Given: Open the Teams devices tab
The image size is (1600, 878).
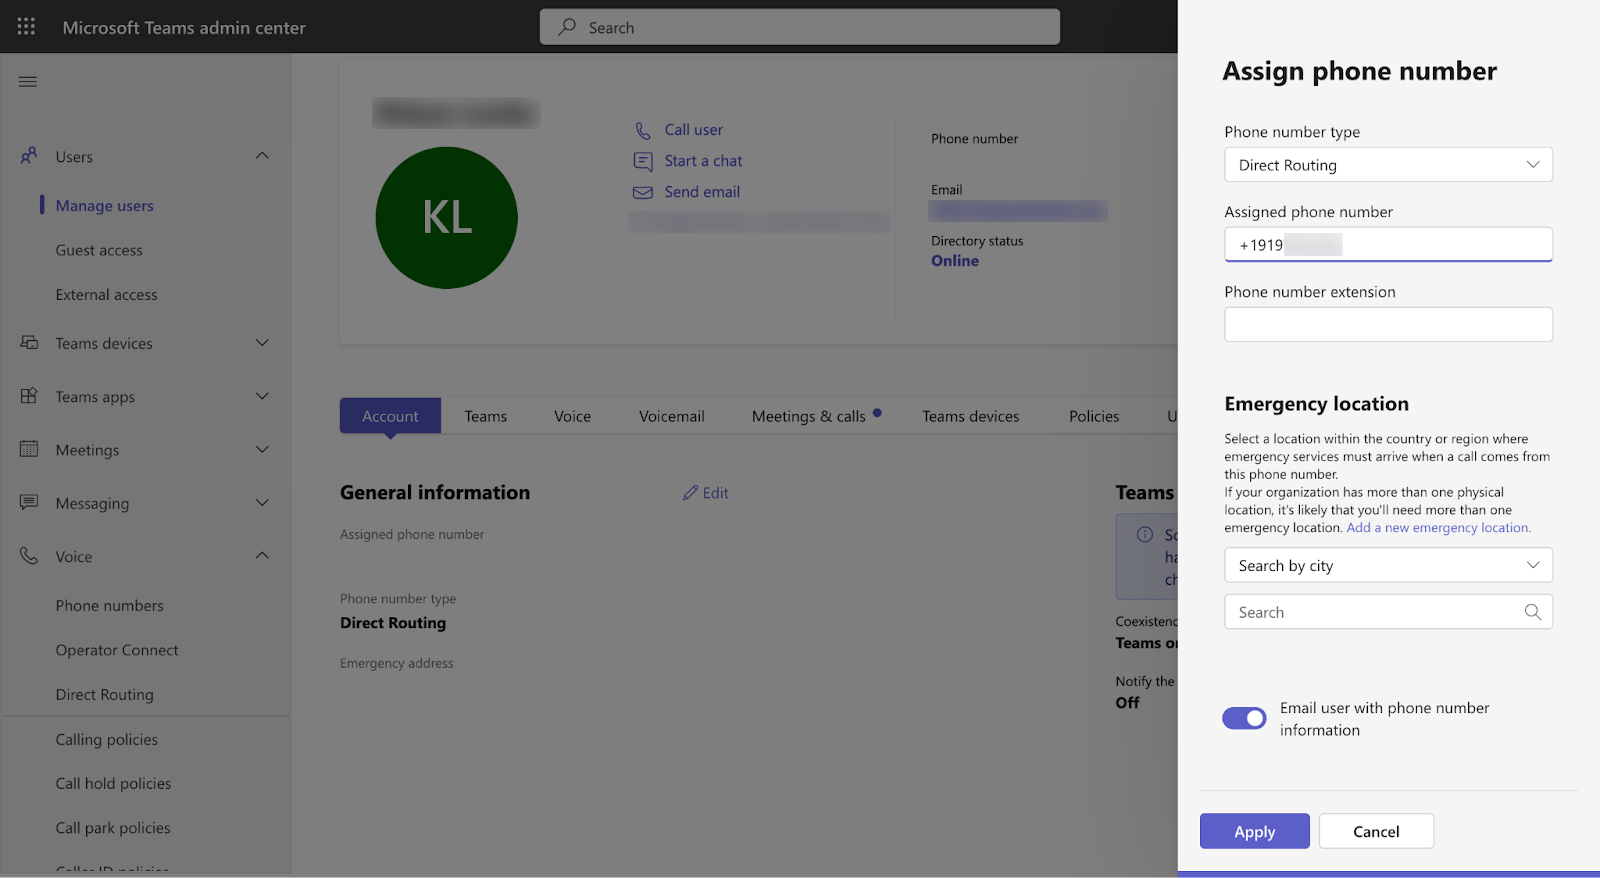Looking at the screenshot, I should click(970, 416).
